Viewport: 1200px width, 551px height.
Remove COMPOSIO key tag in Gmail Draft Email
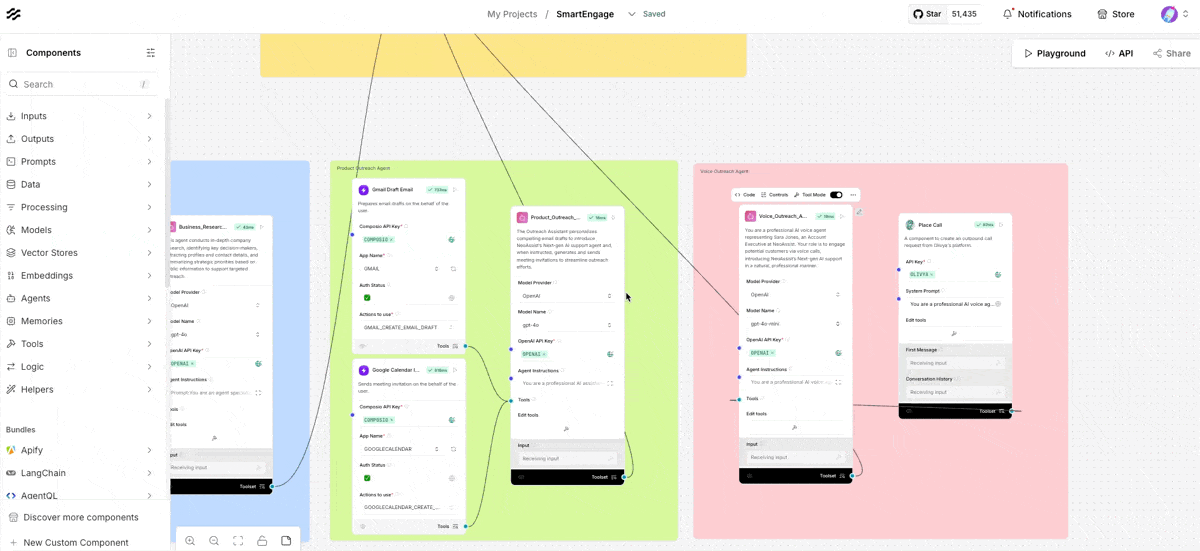(x=392, y=240)
